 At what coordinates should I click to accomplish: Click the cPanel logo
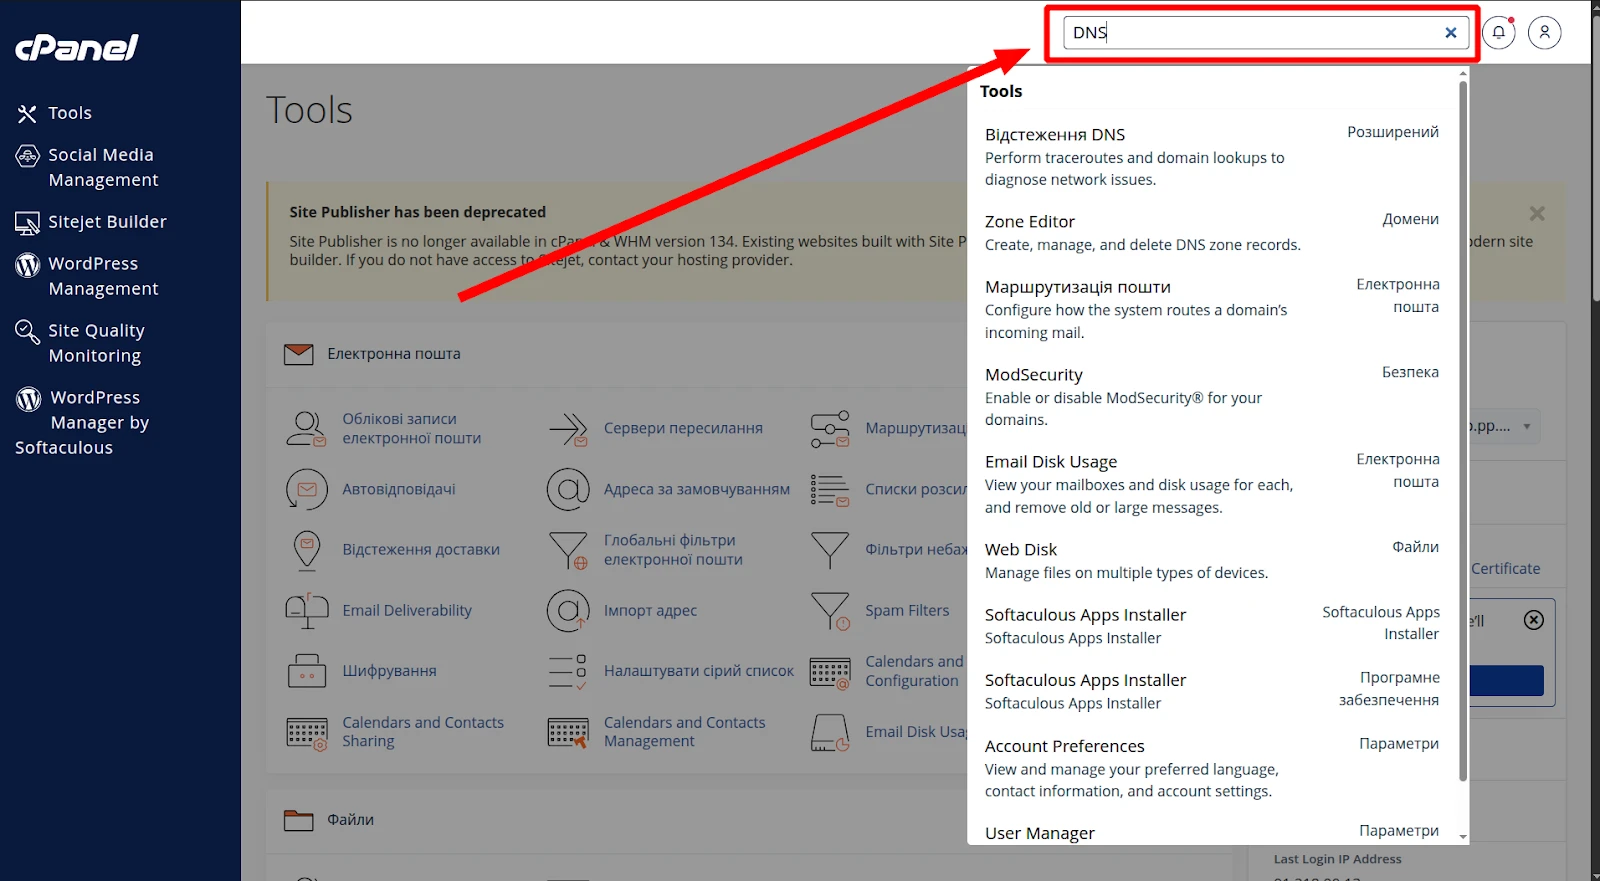pyautogui.click(x=77, y=47)
